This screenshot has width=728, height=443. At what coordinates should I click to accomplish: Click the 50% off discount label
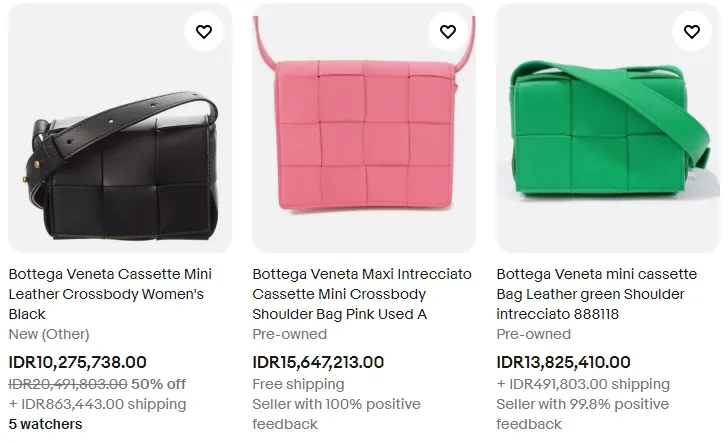(x=159, y=384)
